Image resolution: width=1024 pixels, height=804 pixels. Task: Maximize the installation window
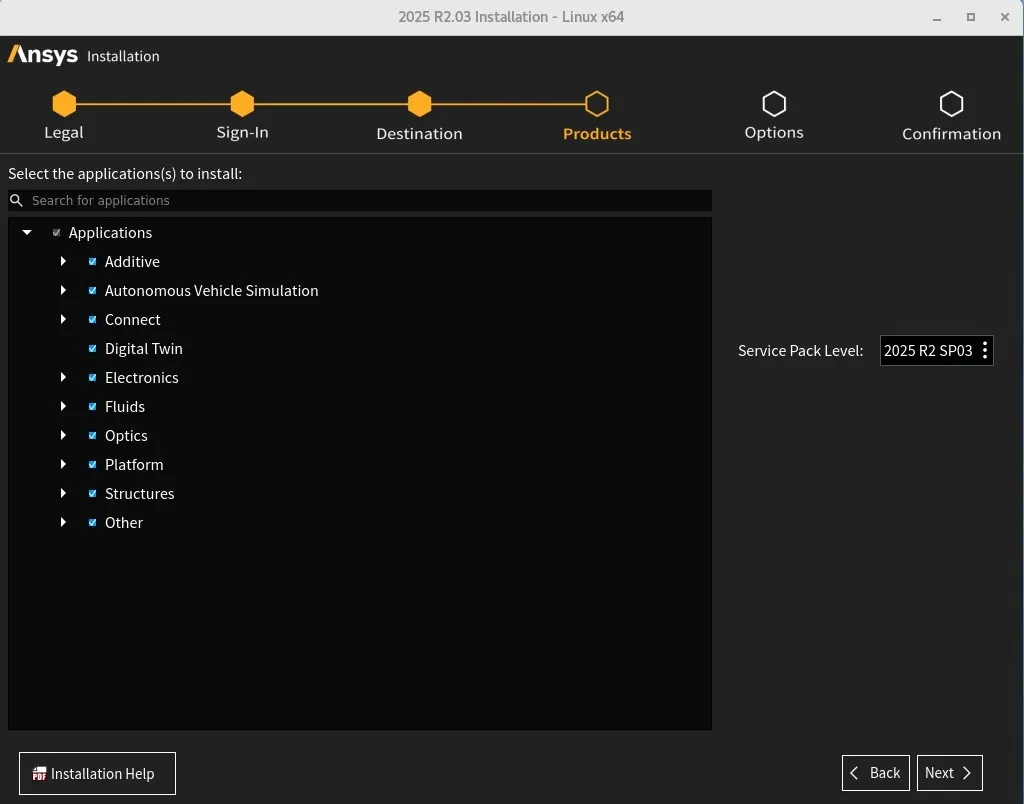pos(971,18)
